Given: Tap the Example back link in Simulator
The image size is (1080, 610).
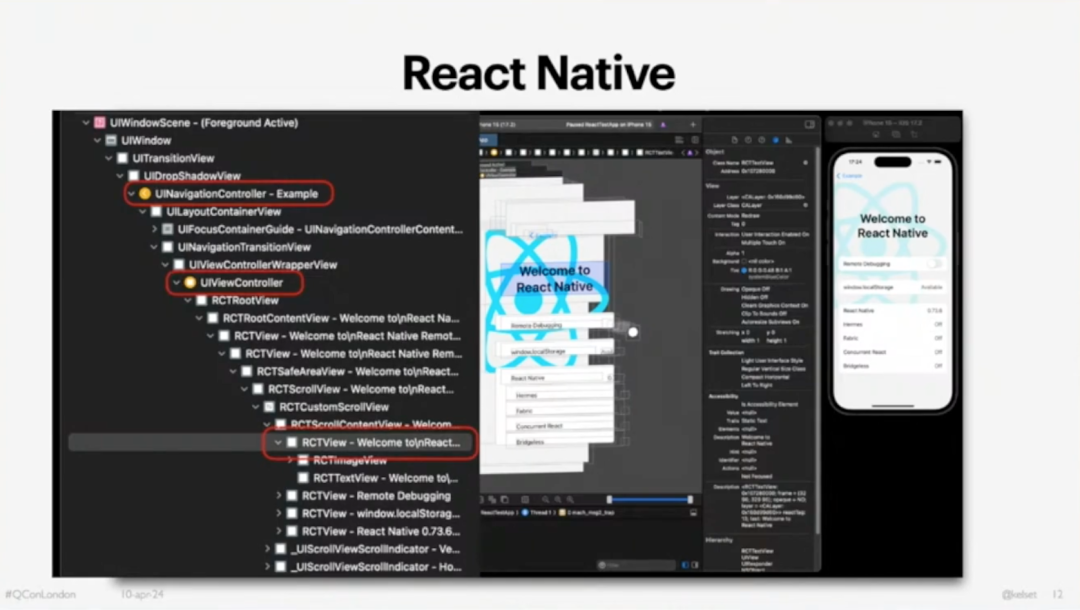Looking at the screenshot, I should 850,176.
